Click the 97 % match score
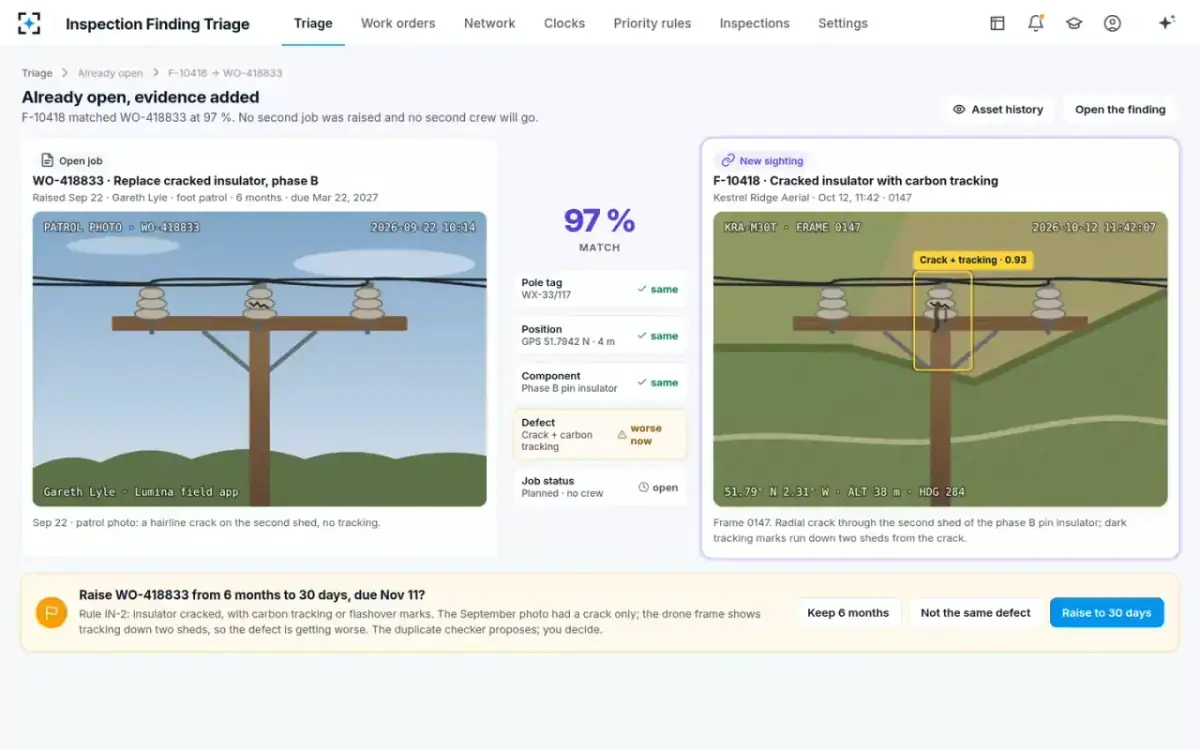 pyautogui.click(x=600, y=220)
